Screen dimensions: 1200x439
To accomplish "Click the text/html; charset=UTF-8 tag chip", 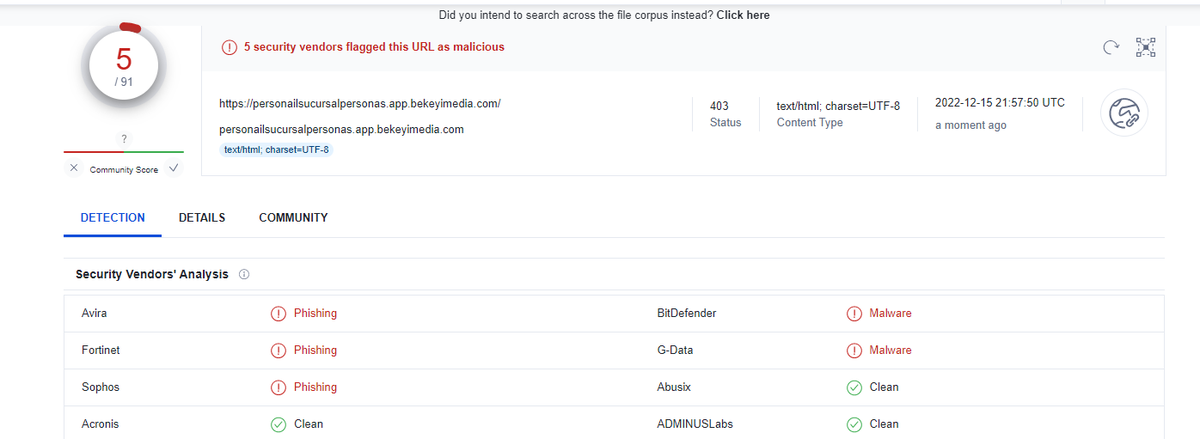I will [x=276, y=150].
